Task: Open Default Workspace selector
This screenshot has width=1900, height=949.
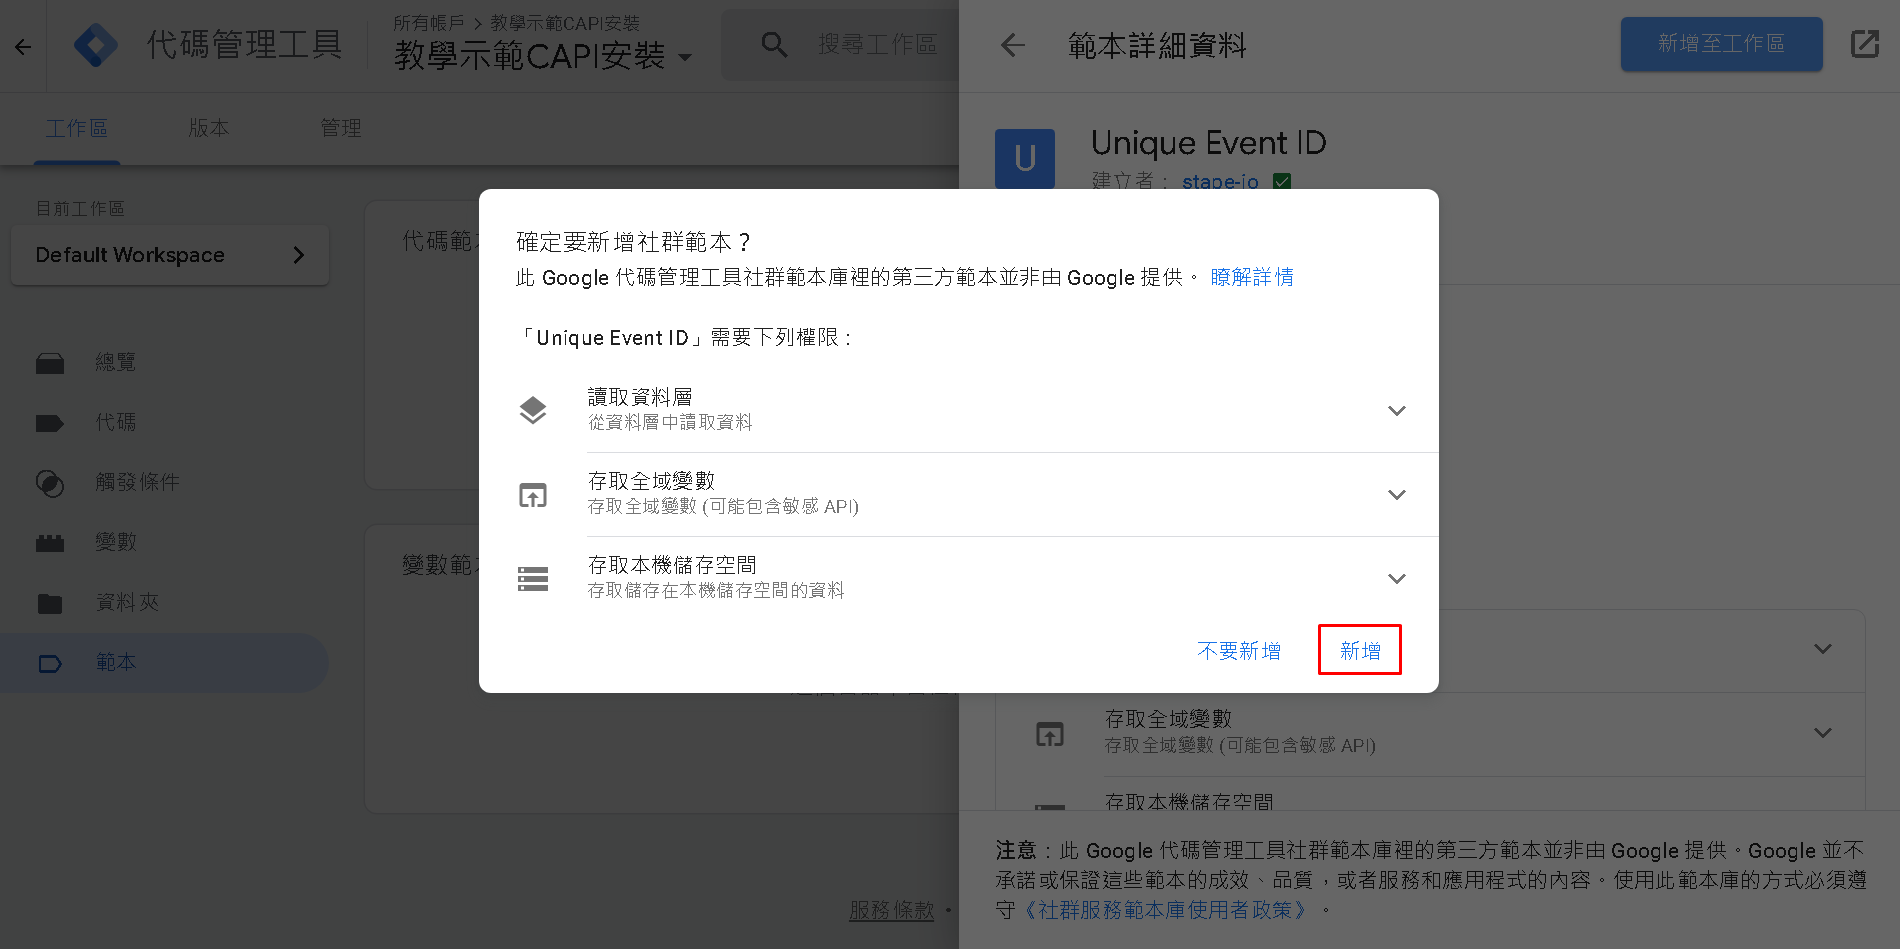Action: [x=170, y=255]
